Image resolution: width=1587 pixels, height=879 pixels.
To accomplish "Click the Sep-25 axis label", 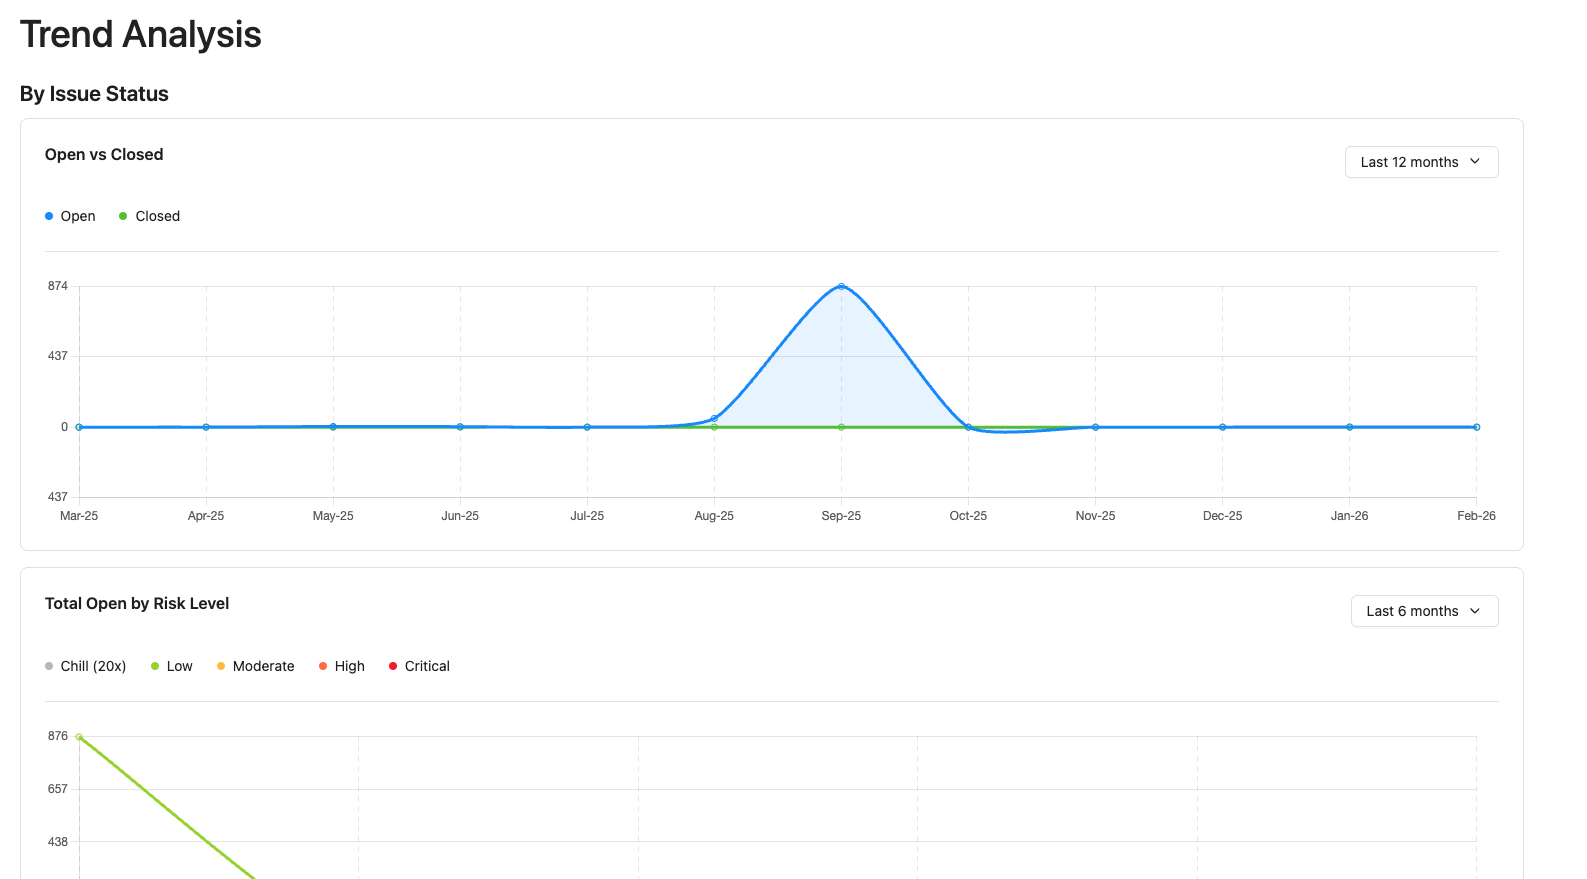I will click(x=841, y=516).
